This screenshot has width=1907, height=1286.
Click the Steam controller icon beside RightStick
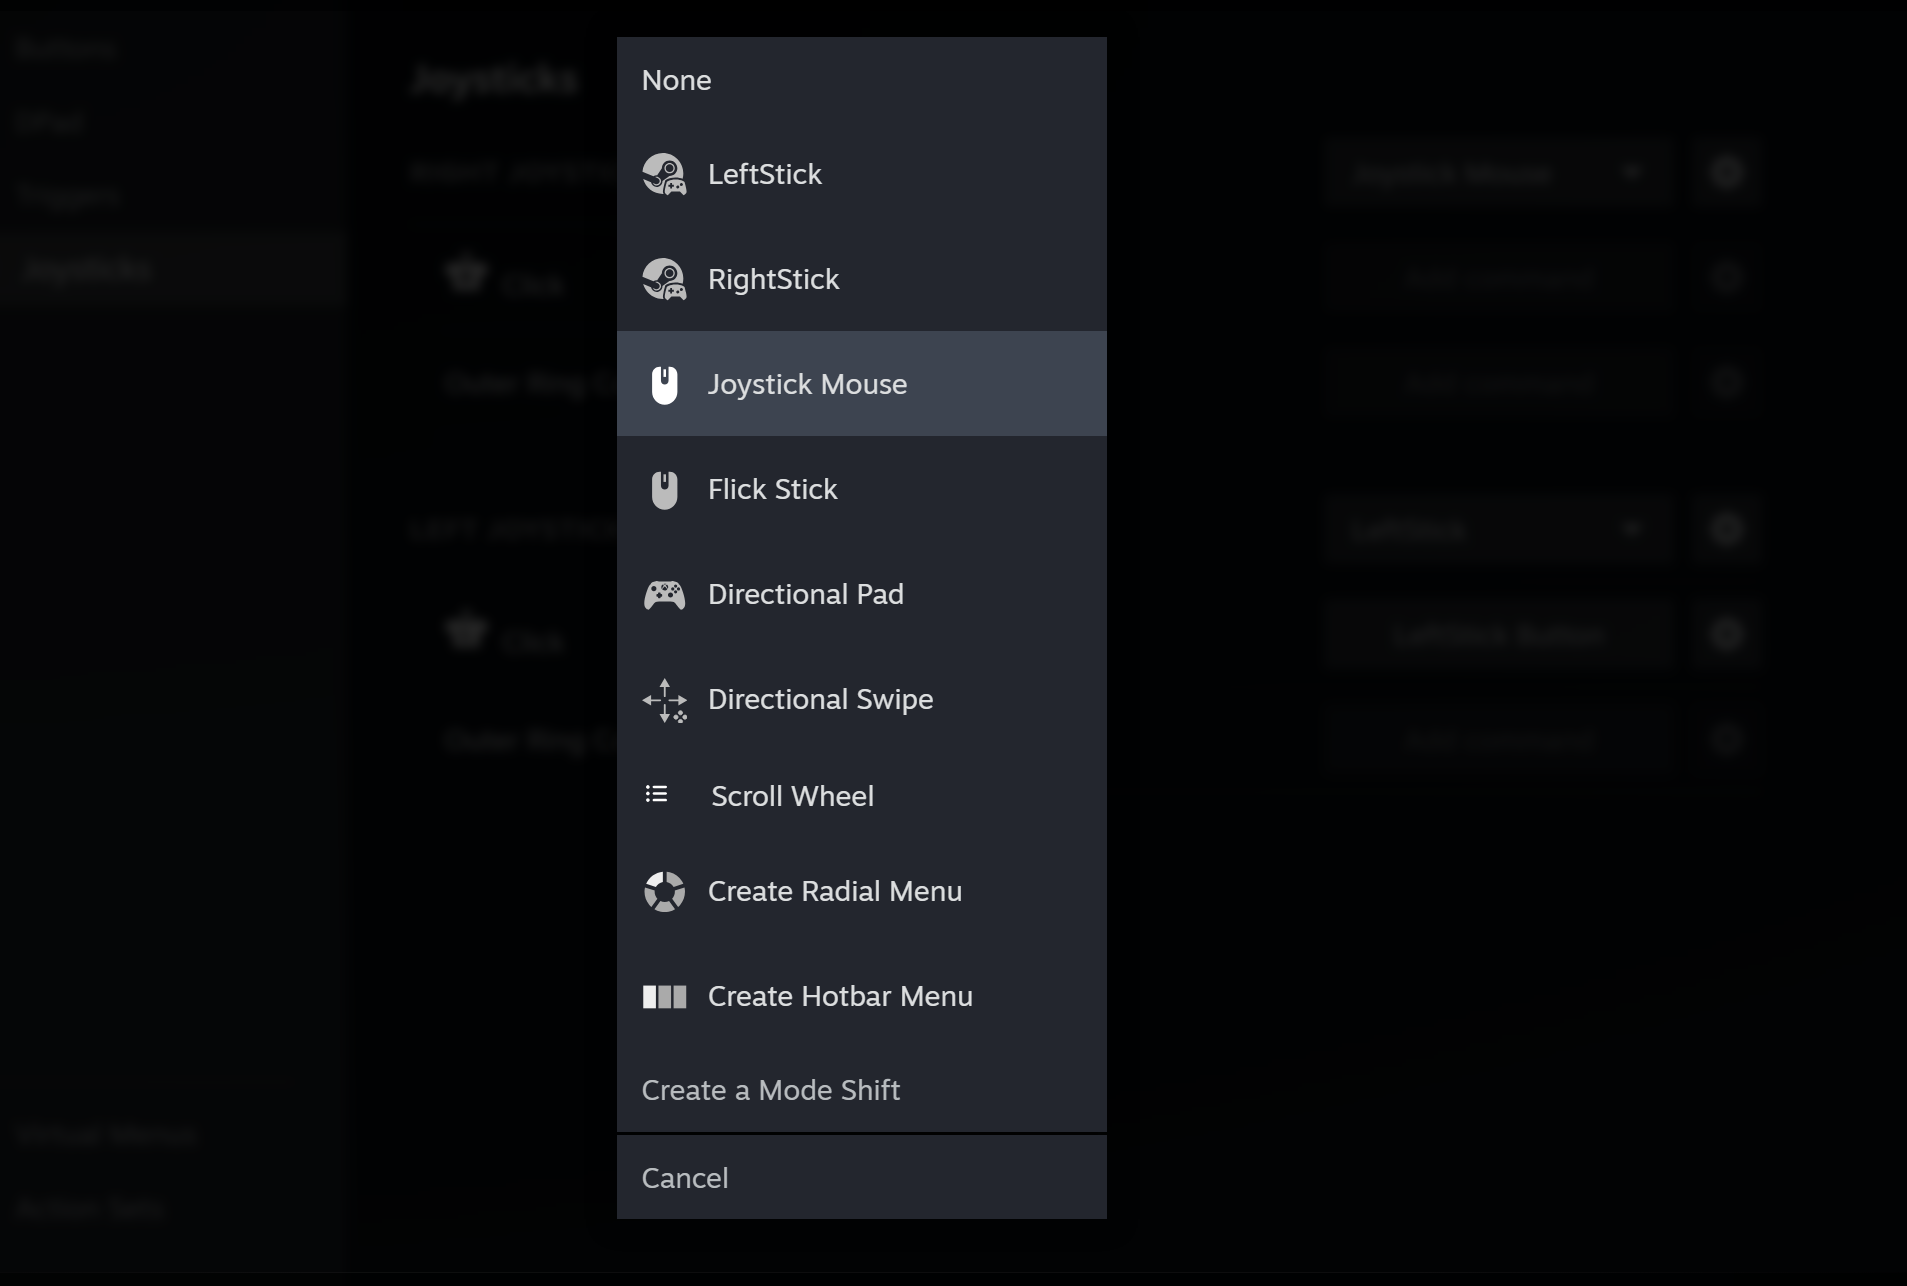tap(664, 279)
